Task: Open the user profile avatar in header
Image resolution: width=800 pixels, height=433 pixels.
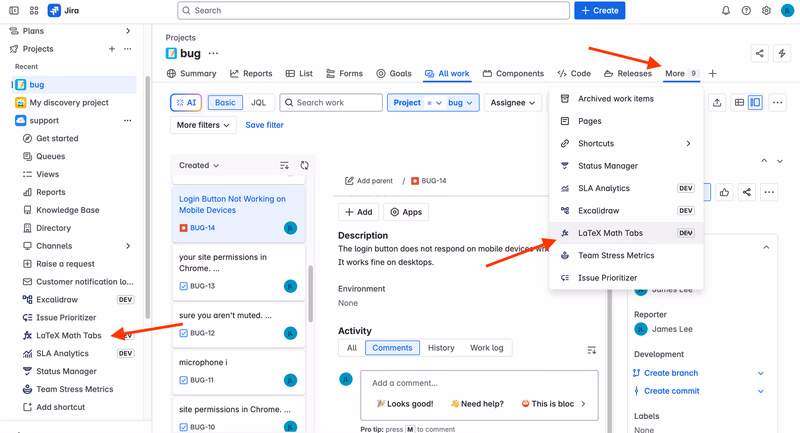Action: [x=787, y=10]
